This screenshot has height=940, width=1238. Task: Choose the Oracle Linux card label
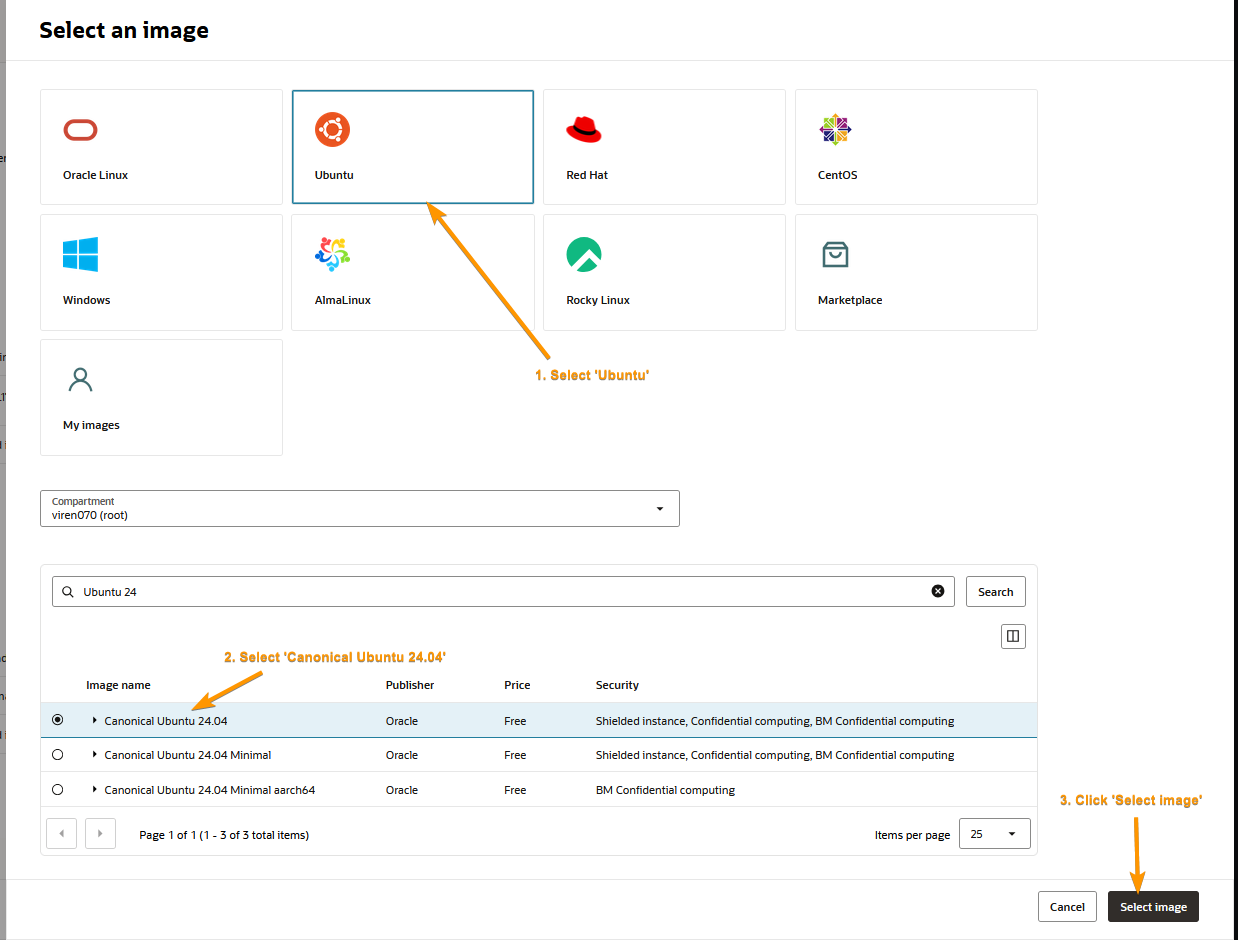pyautogui.click(x=95, y=175)
